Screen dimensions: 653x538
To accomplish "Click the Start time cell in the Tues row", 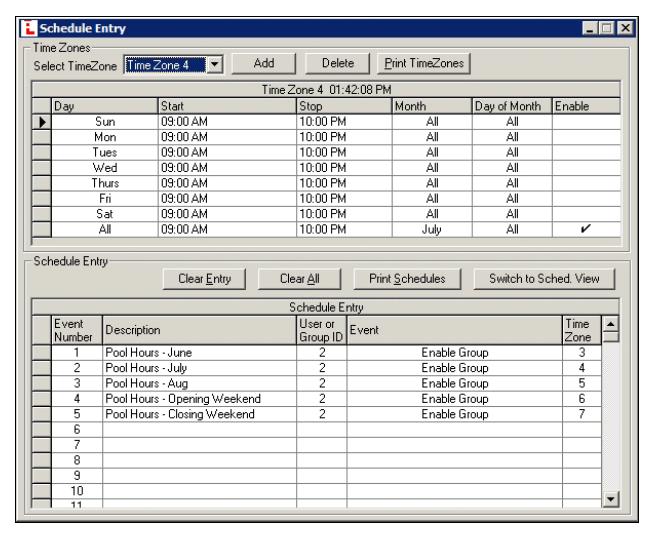I will tap(227, 152).
